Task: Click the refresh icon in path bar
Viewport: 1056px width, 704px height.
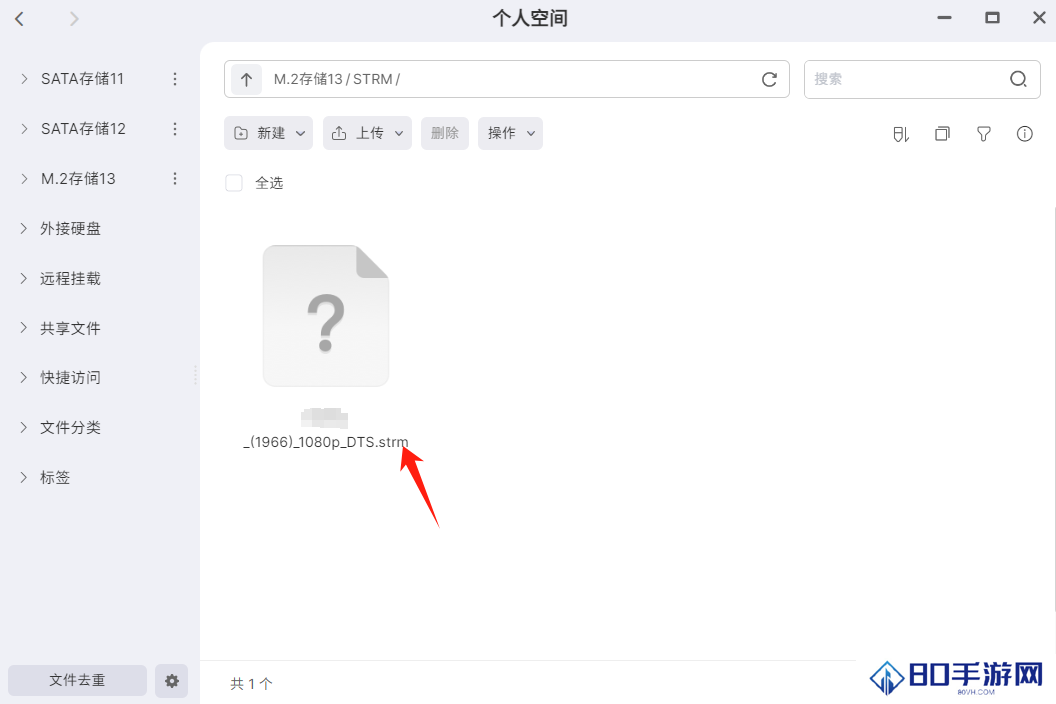Action: click(x=769, y=79)
